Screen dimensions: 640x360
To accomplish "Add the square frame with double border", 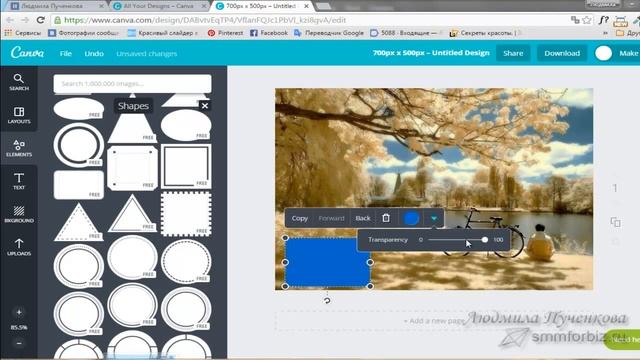I will [x=186, y=166].
